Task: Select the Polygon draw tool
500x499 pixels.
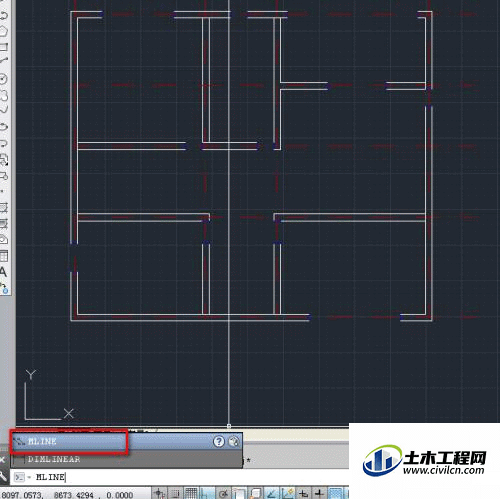Action: (3, 32)
